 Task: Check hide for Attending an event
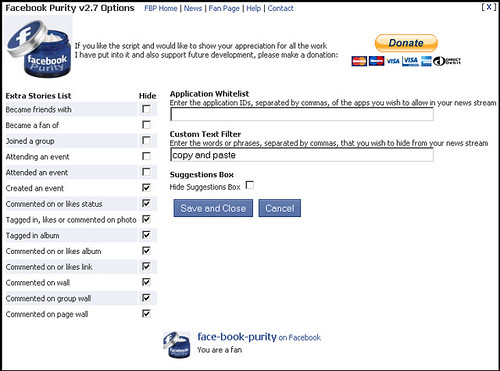click(146, 156)
